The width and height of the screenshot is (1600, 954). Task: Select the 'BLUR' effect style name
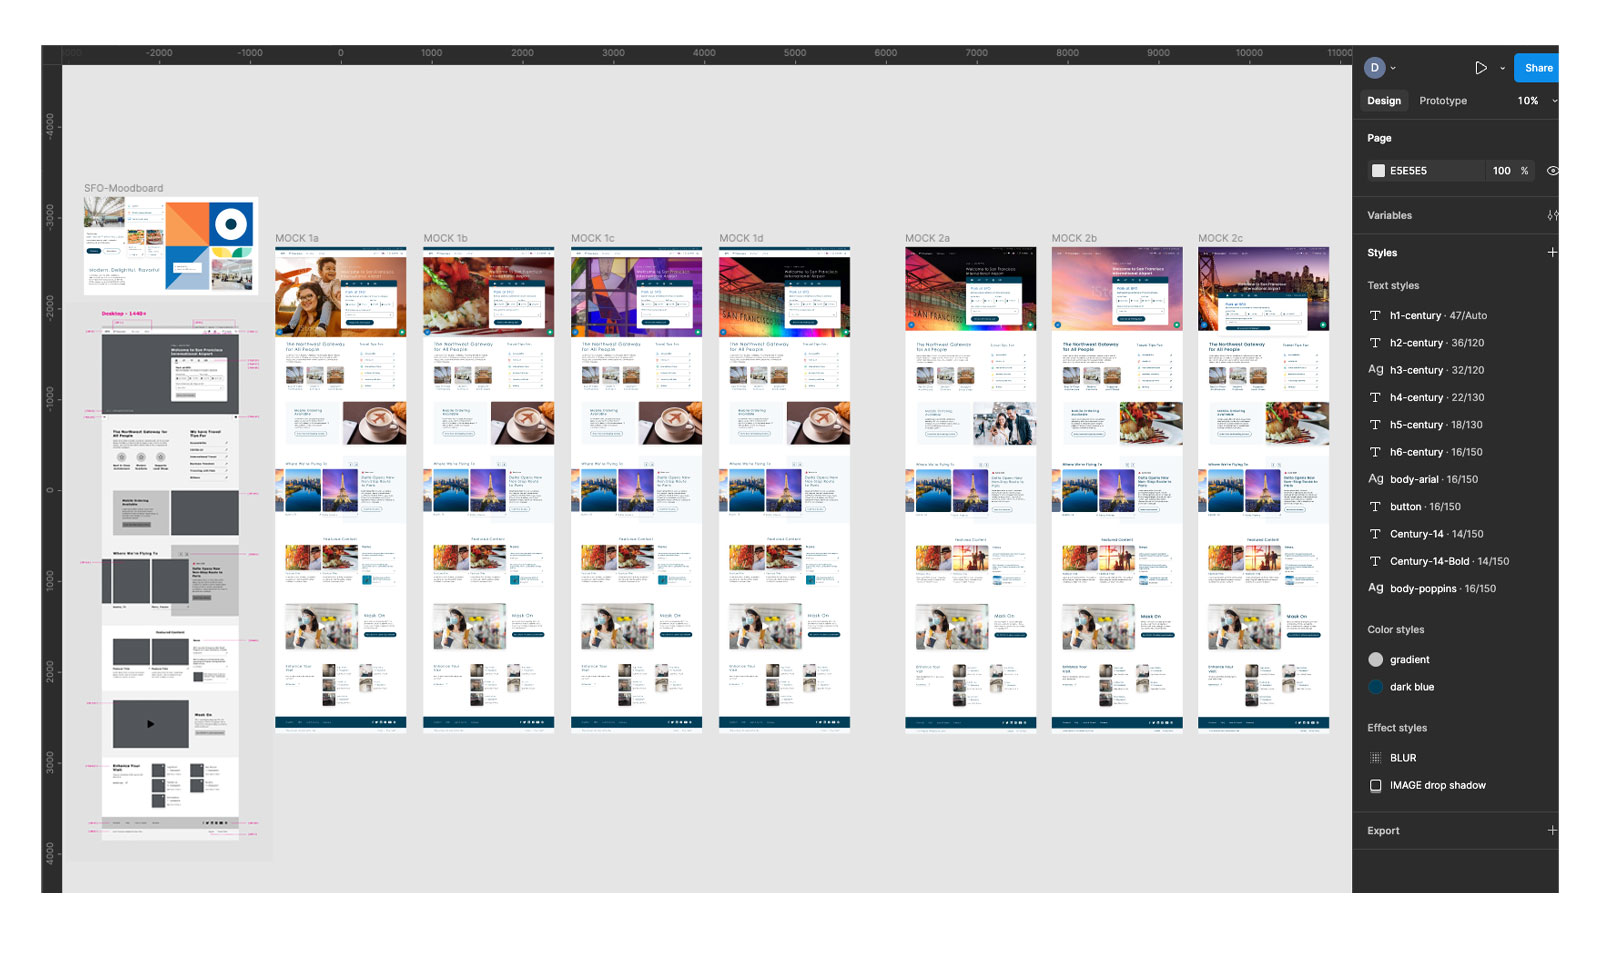click(x=1403, y=758)
